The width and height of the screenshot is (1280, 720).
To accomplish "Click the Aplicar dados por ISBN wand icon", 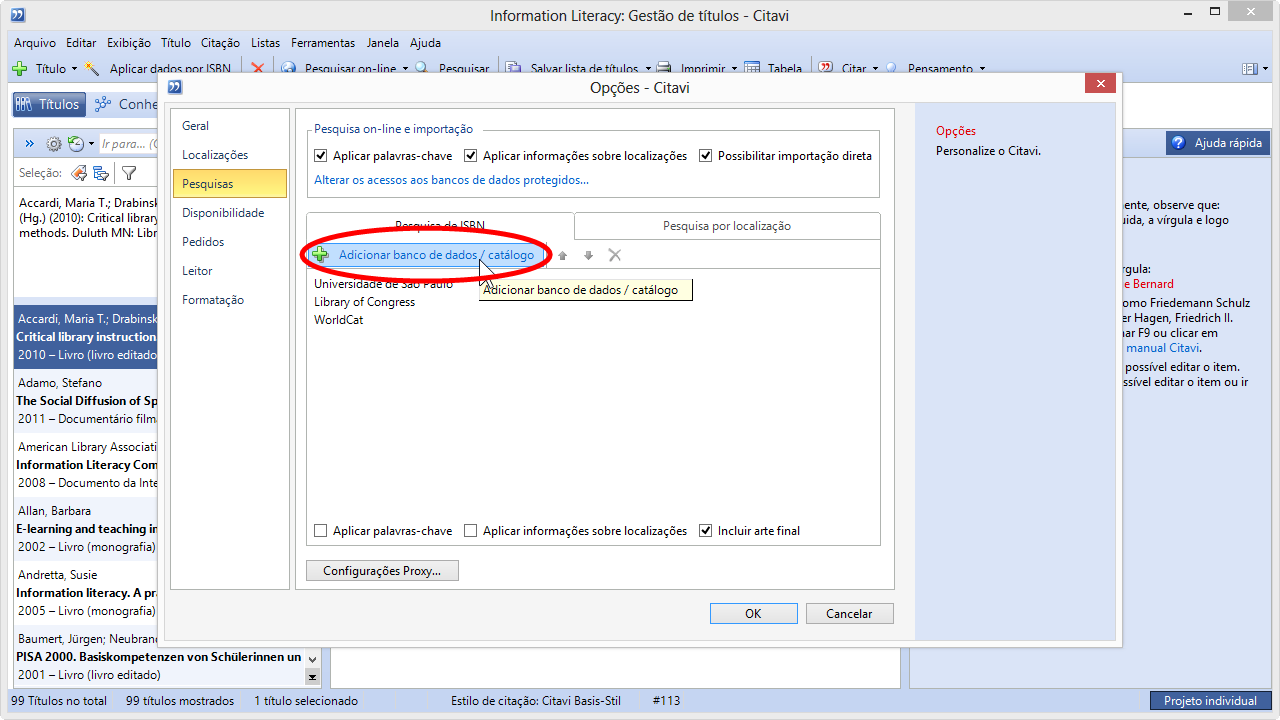I will click(93, 69).
